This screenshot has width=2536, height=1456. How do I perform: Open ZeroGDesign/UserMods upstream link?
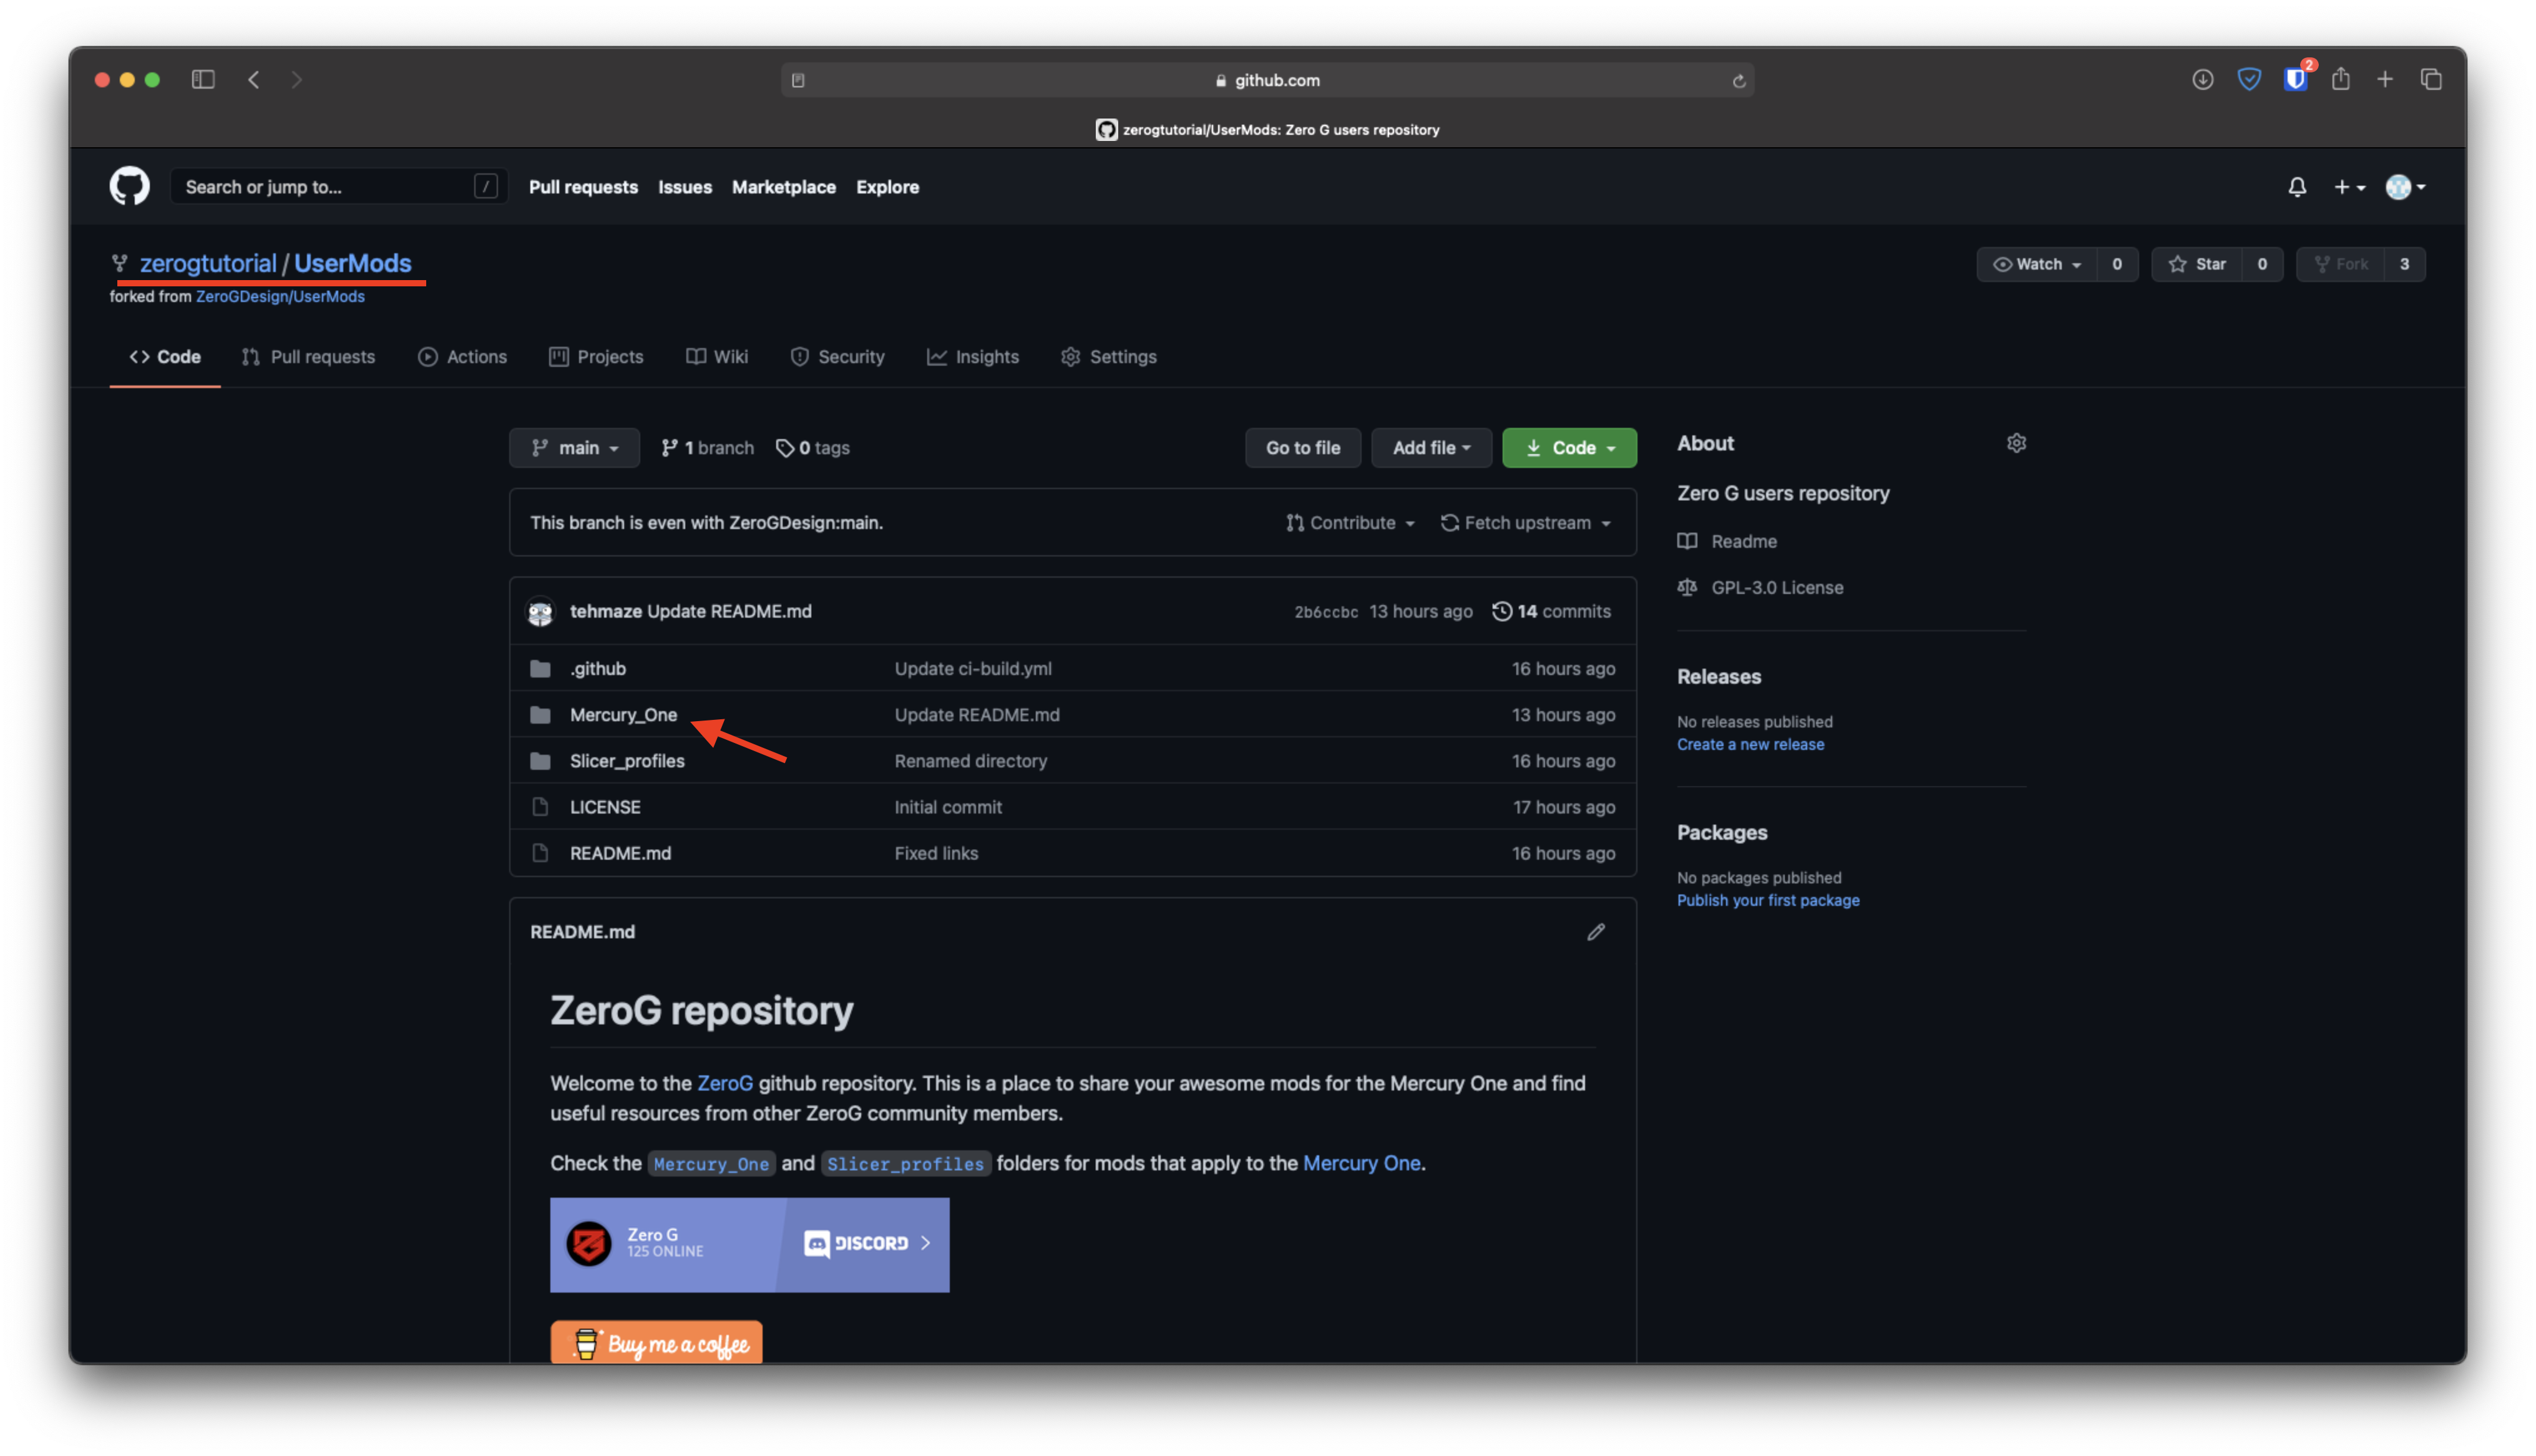point(280,296)
